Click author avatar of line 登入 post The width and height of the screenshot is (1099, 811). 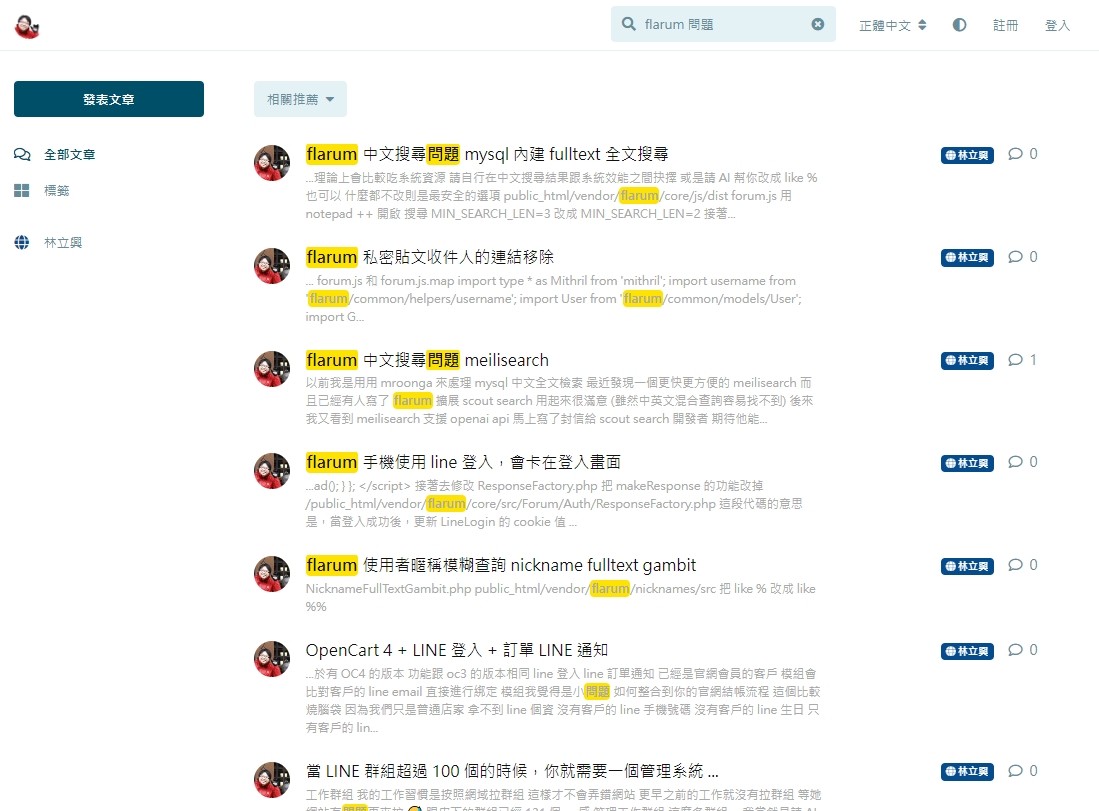point(272,472)
